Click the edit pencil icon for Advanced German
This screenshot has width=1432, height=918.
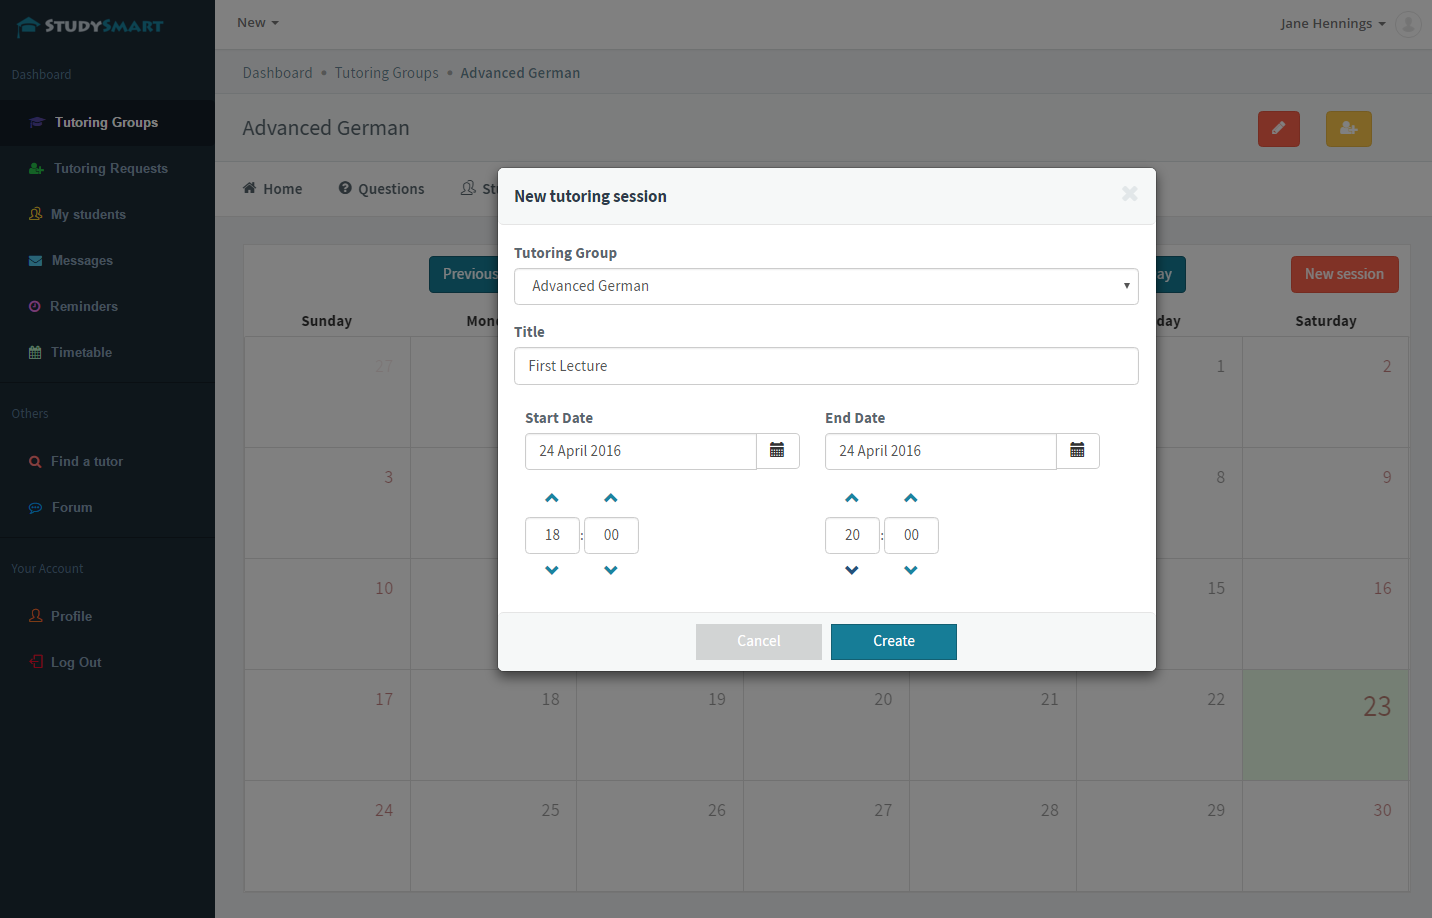pyautogui.click(x=1278, y=129)
